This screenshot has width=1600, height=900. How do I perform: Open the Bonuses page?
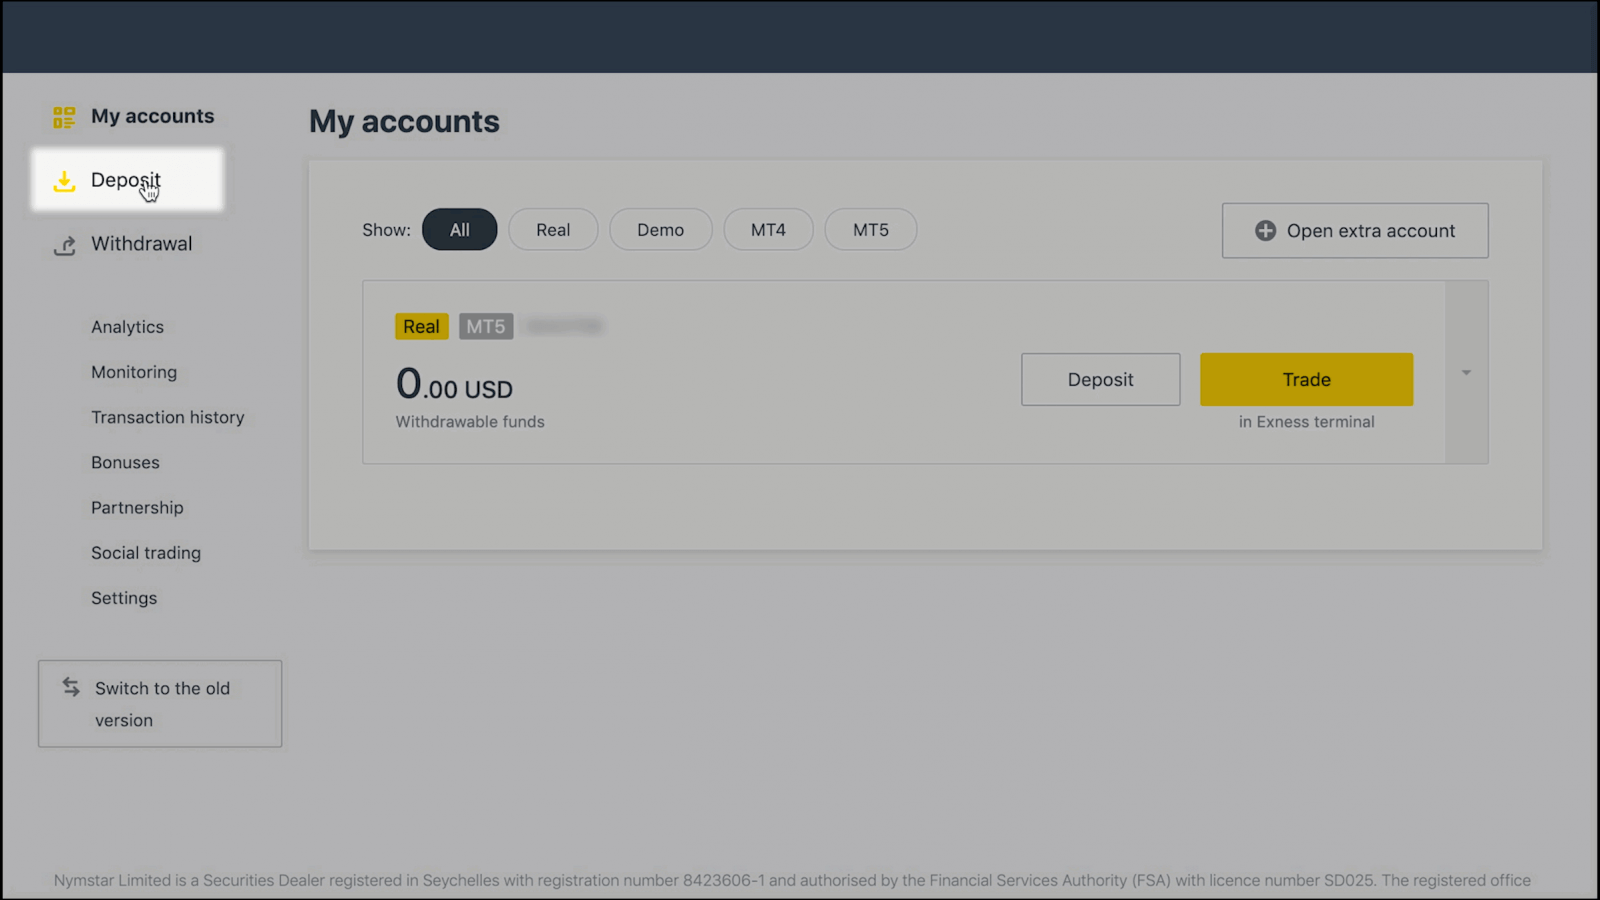click(x=125, y=462)
